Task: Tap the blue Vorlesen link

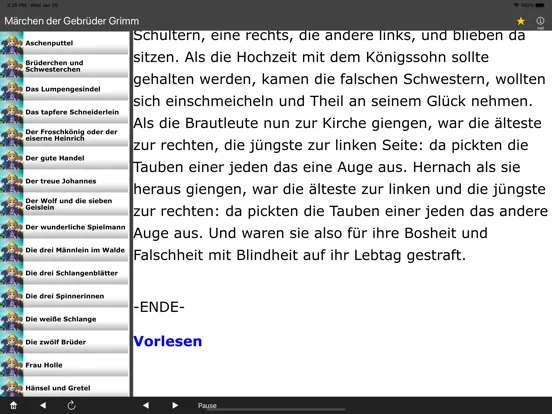Action: pos(168,341)
